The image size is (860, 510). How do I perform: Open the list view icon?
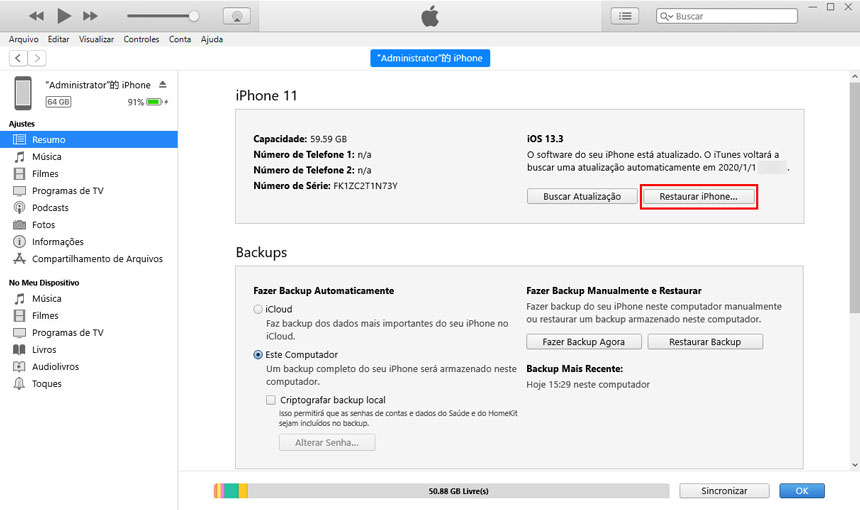625,16
